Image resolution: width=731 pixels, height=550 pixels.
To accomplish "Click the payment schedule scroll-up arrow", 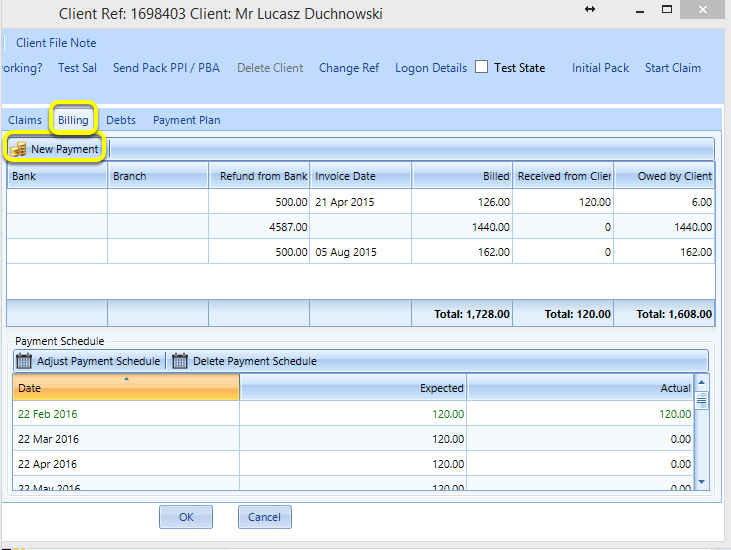I will pyautogui.click(x=702, y=383).
